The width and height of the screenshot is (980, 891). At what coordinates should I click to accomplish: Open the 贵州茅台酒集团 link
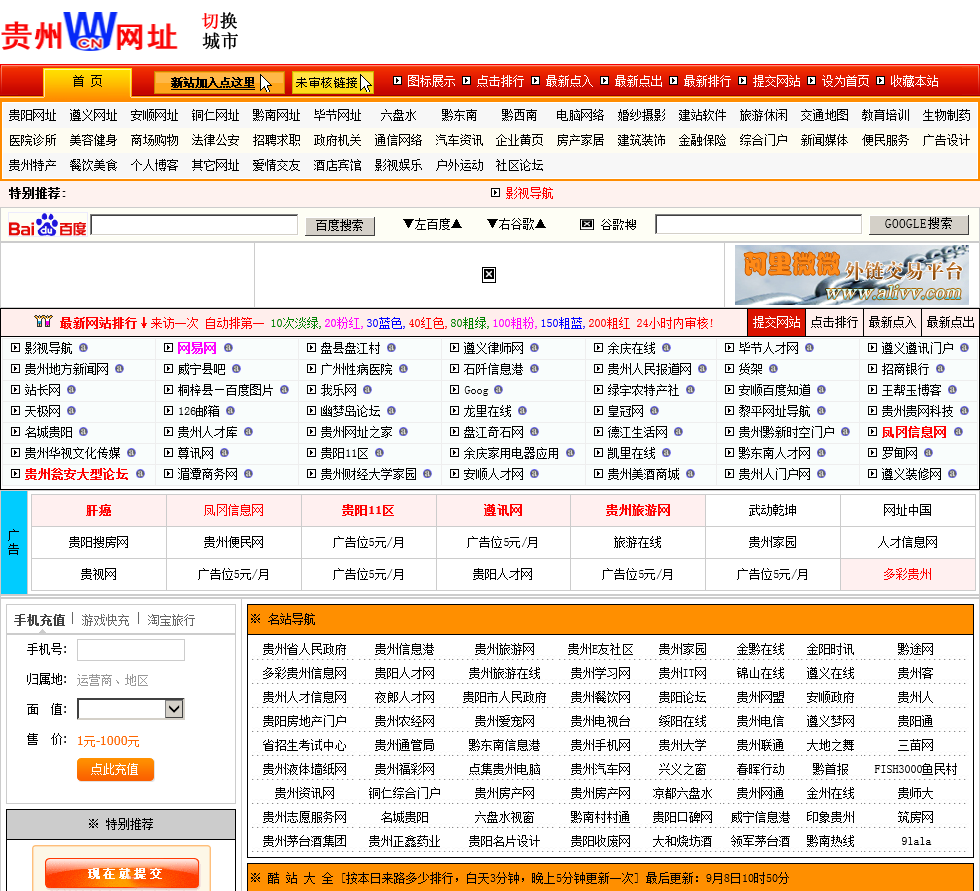point(304,841)
